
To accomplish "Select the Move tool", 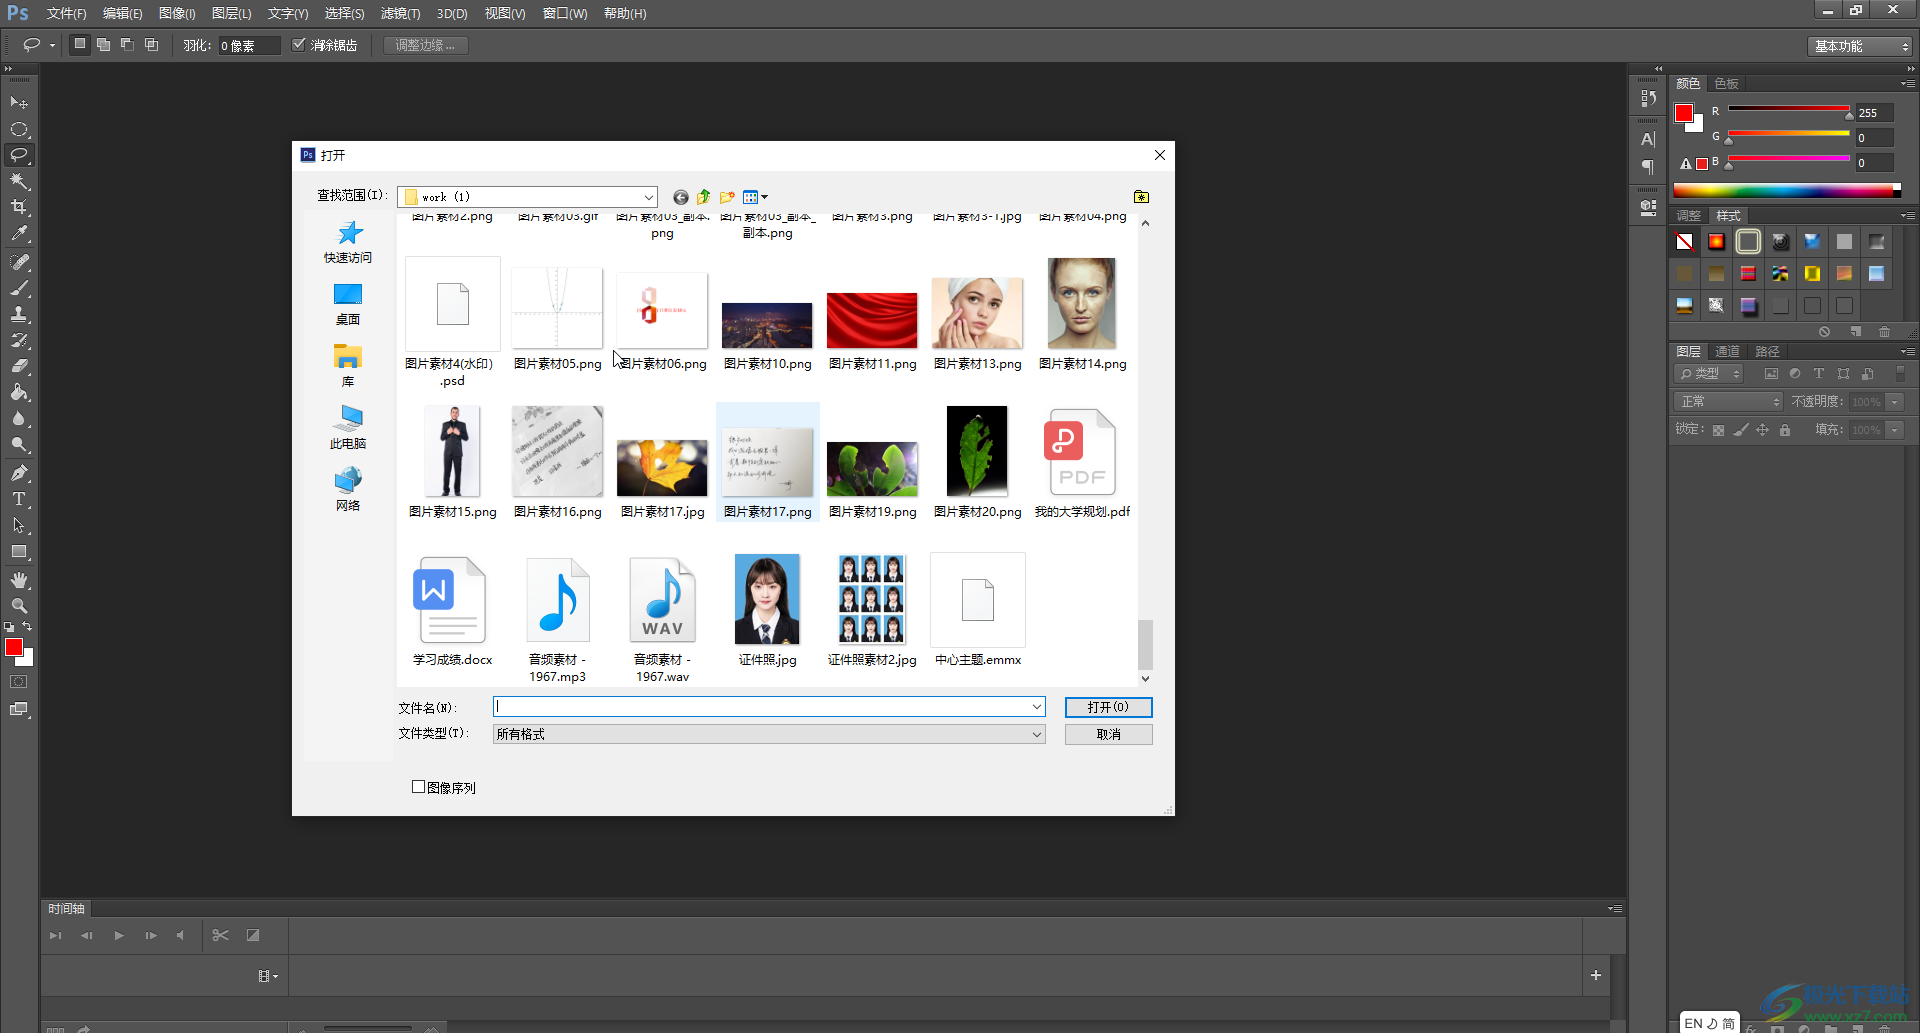I will tap(19, 103).
